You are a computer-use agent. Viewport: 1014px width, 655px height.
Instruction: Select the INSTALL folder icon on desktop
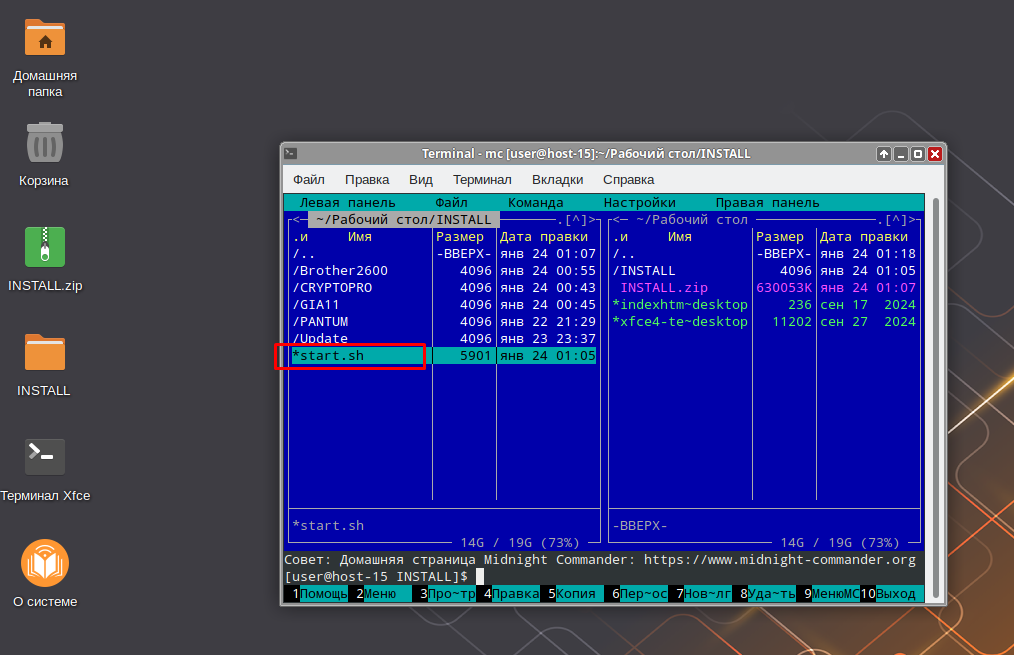point(45,352)
